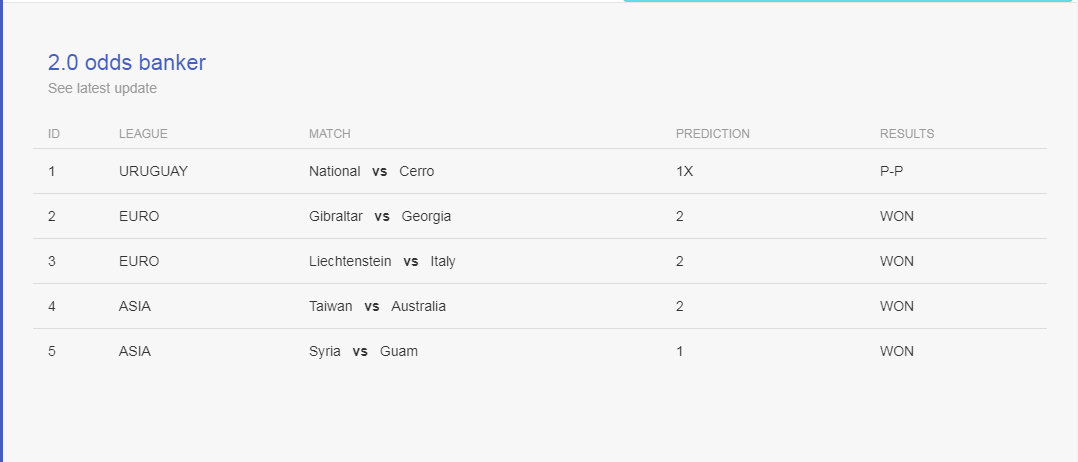Viewport: 1078px width, 462px height.
Task: Select the National vs Cerro match
Action: click(x=371, y=171)
